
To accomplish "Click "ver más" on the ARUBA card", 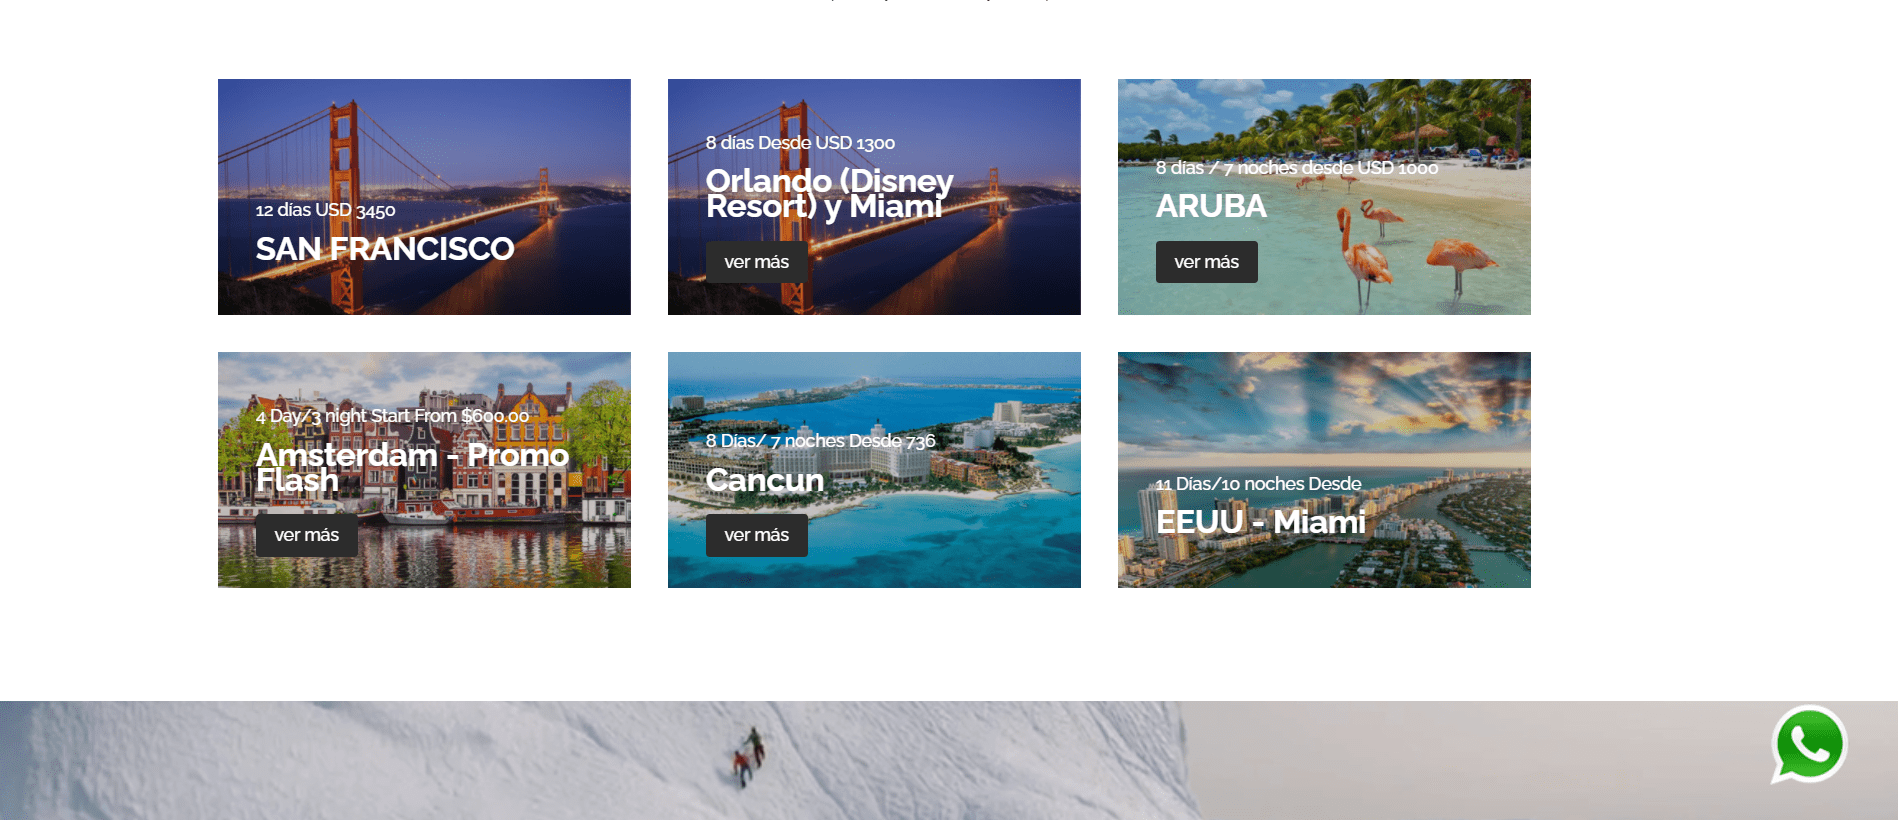I will point(1207,262).
